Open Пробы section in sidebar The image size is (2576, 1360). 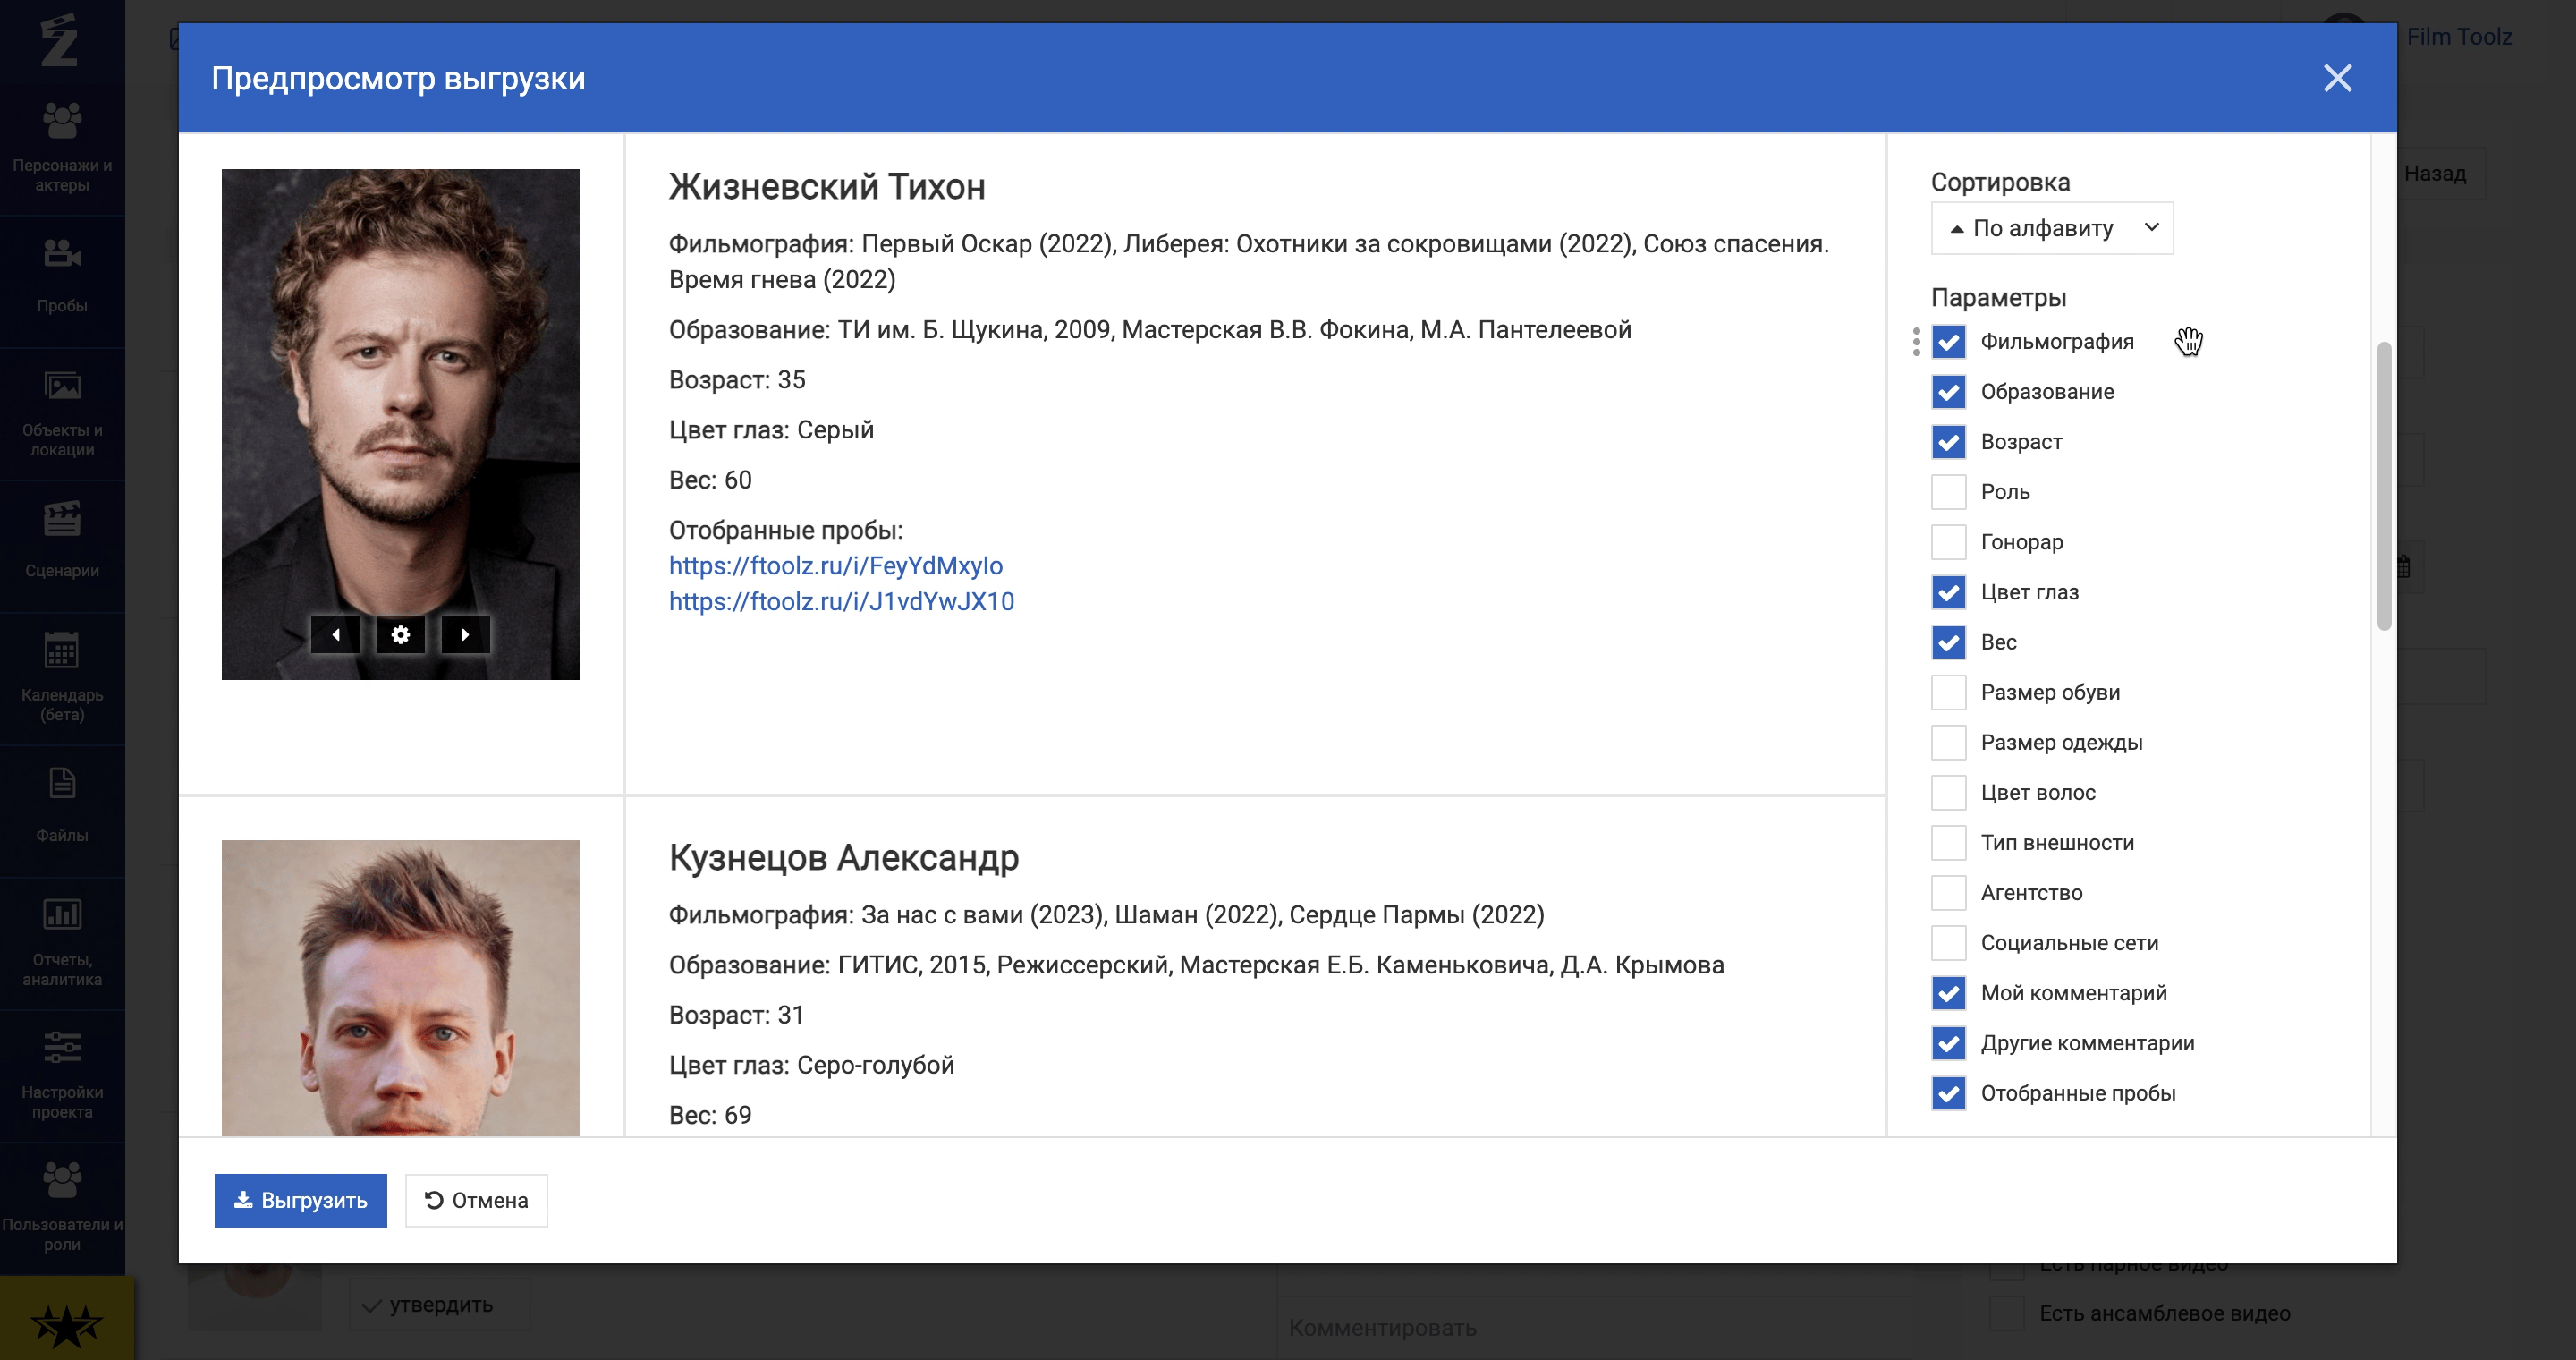pyautogui.click(x=62, y=278)
